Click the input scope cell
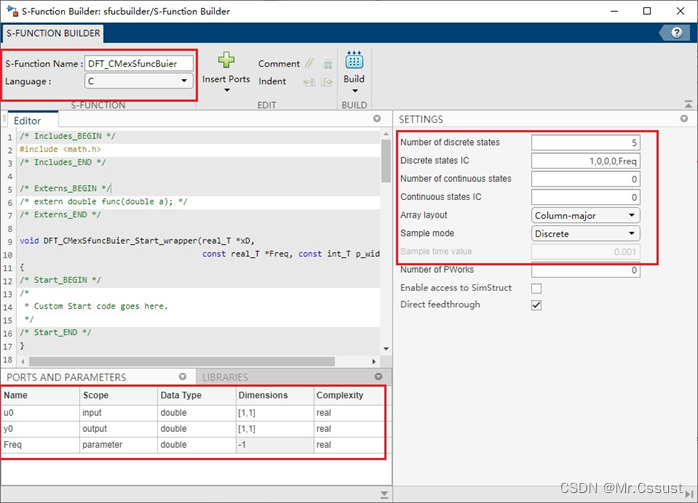The width and height of the screenshot is (698, 503). pyautogui.click(x=118, y=413)
